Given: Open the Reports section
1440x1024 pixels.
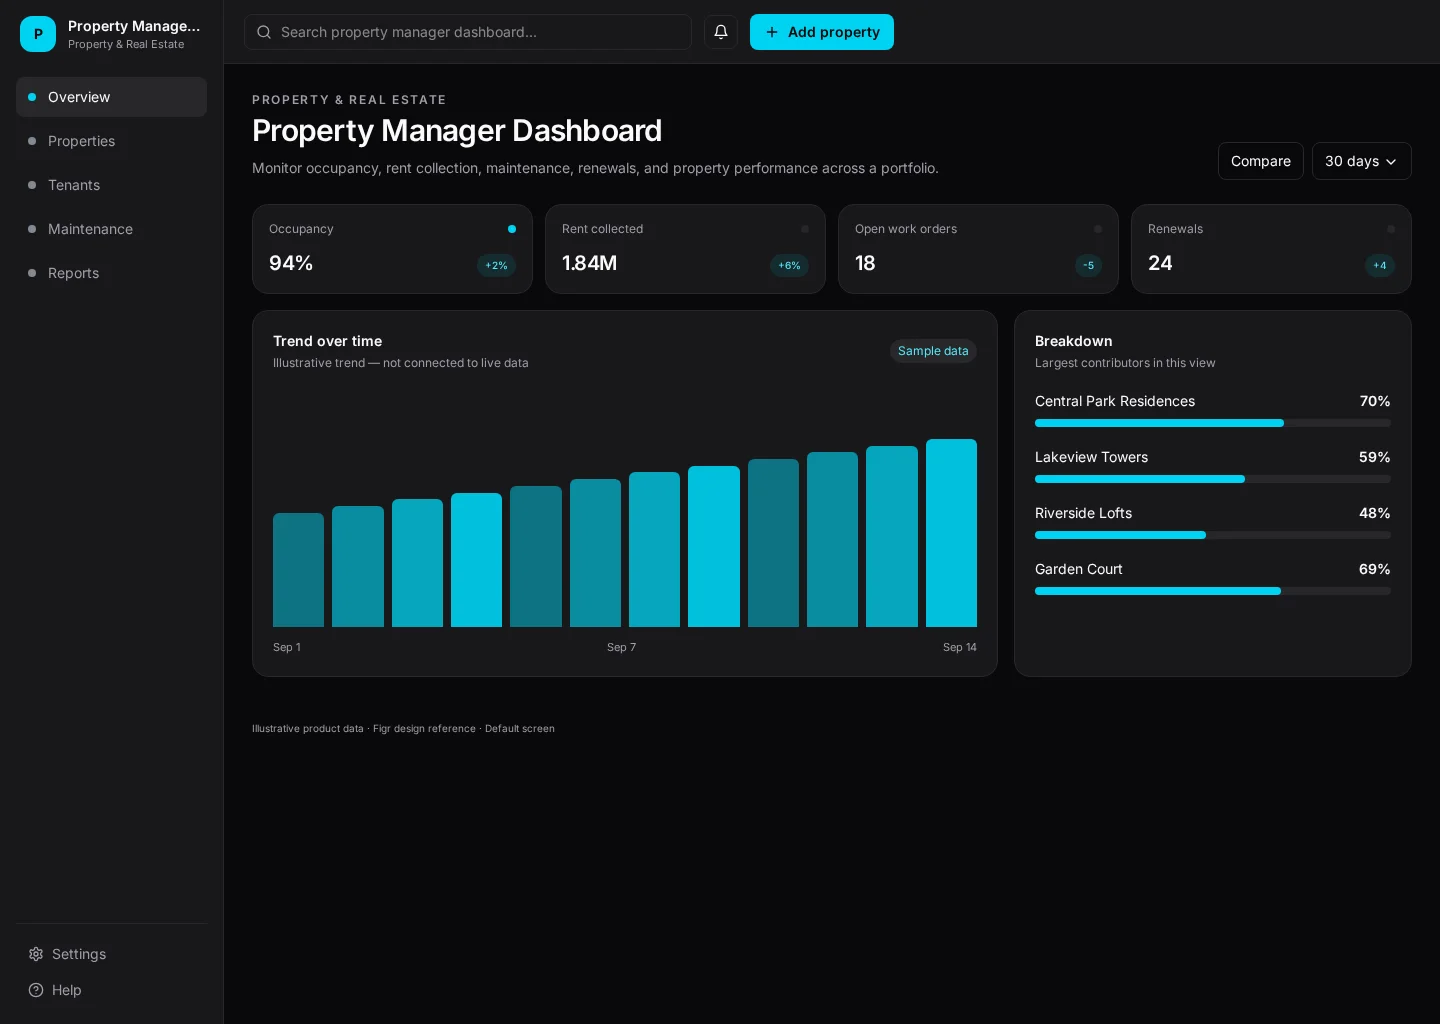Looking at the screenshot, I should click(x=111, y=273).
